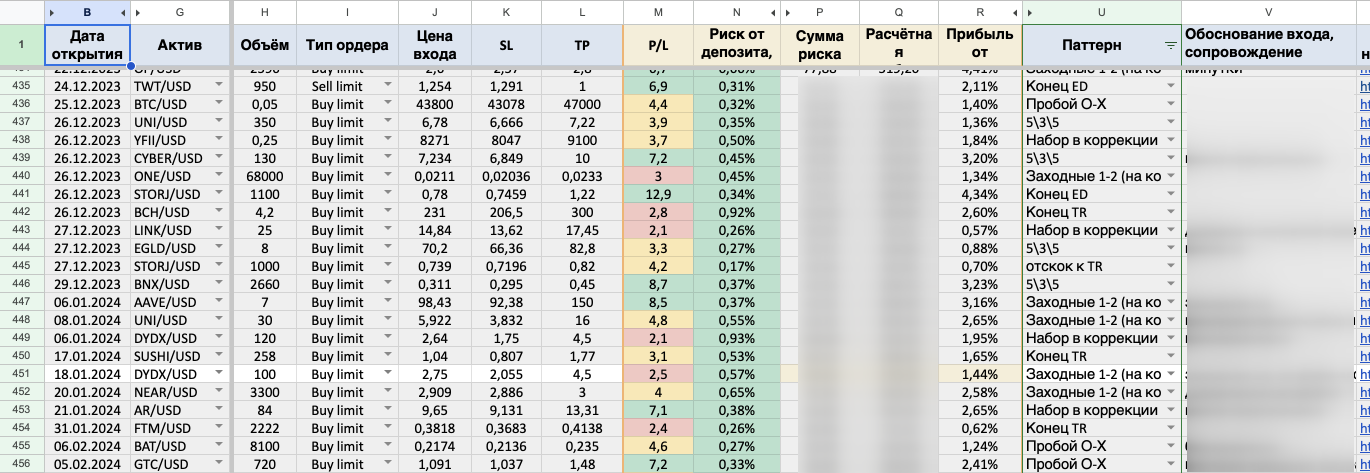Click the P/L cell with value 12,9
The width and height of the screenshot is (1370, 473).
[657, 195]
